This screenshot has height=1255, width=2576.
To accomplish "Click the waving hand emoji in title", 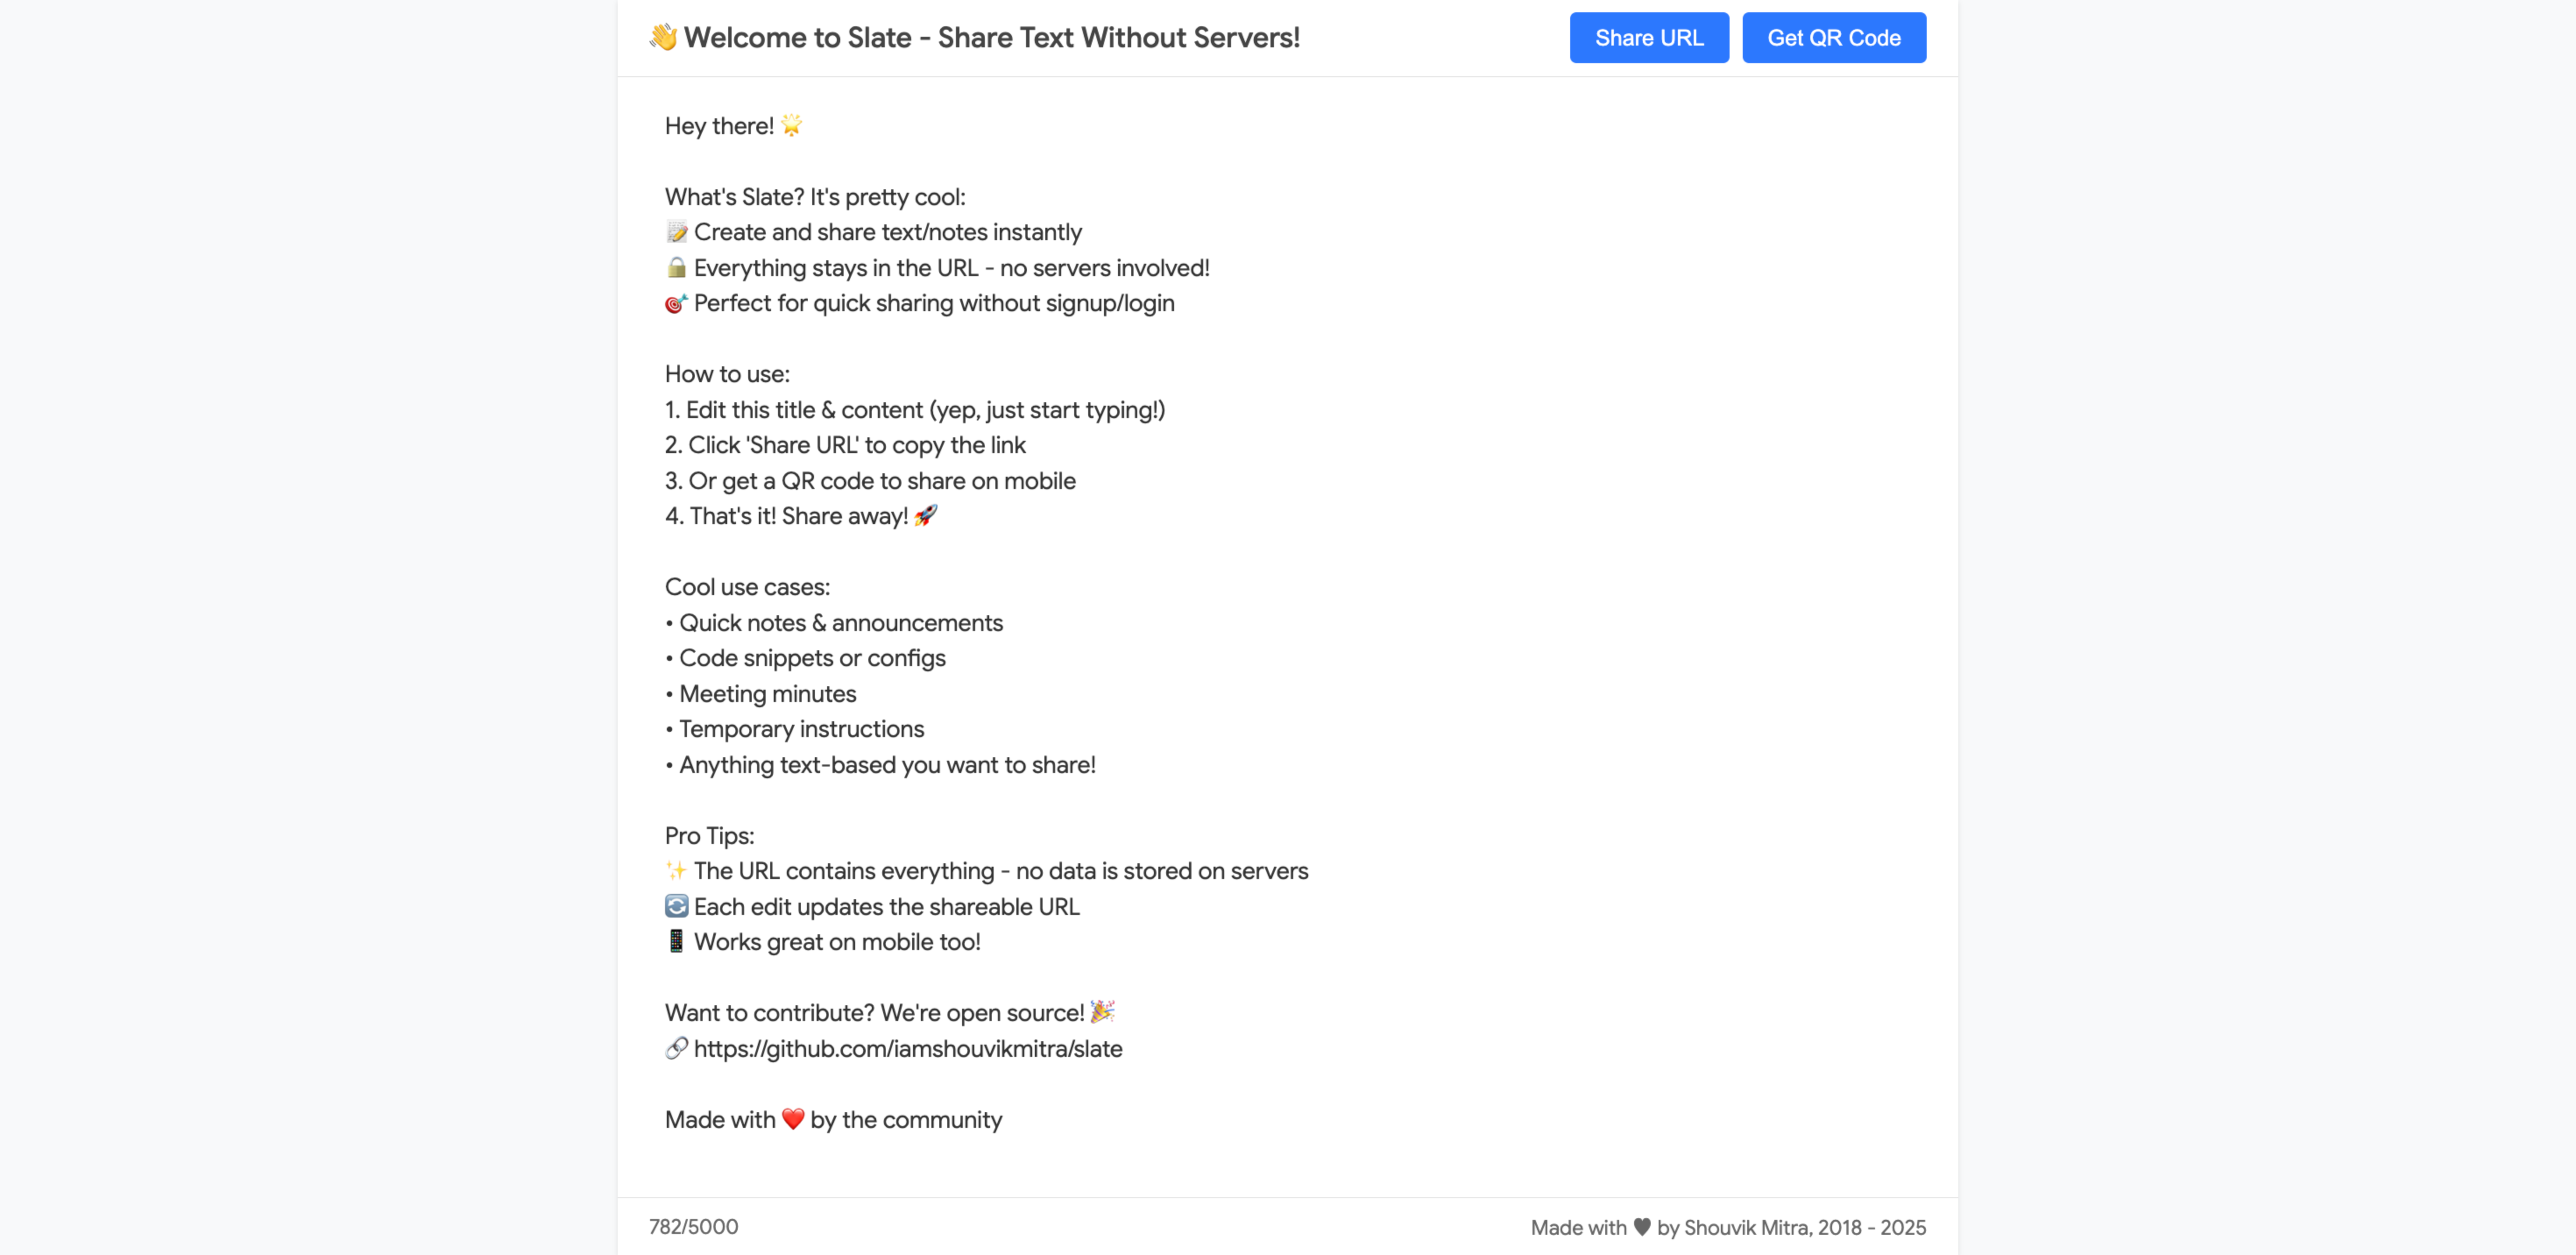I will click(x=663, y=37).
